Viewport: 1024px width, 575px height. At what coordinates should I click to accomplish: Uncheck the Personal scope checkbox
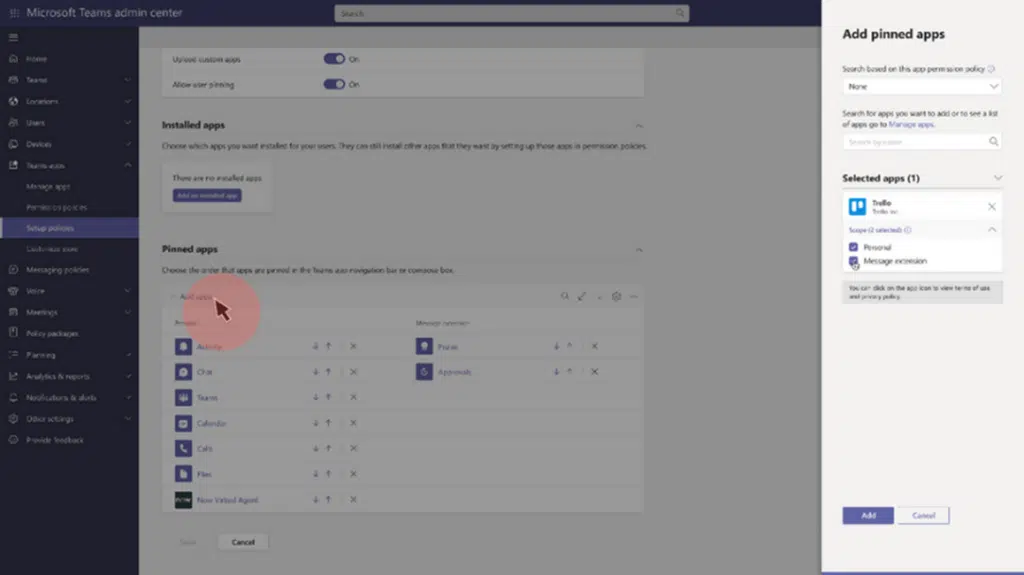click(x=853, y=247)
